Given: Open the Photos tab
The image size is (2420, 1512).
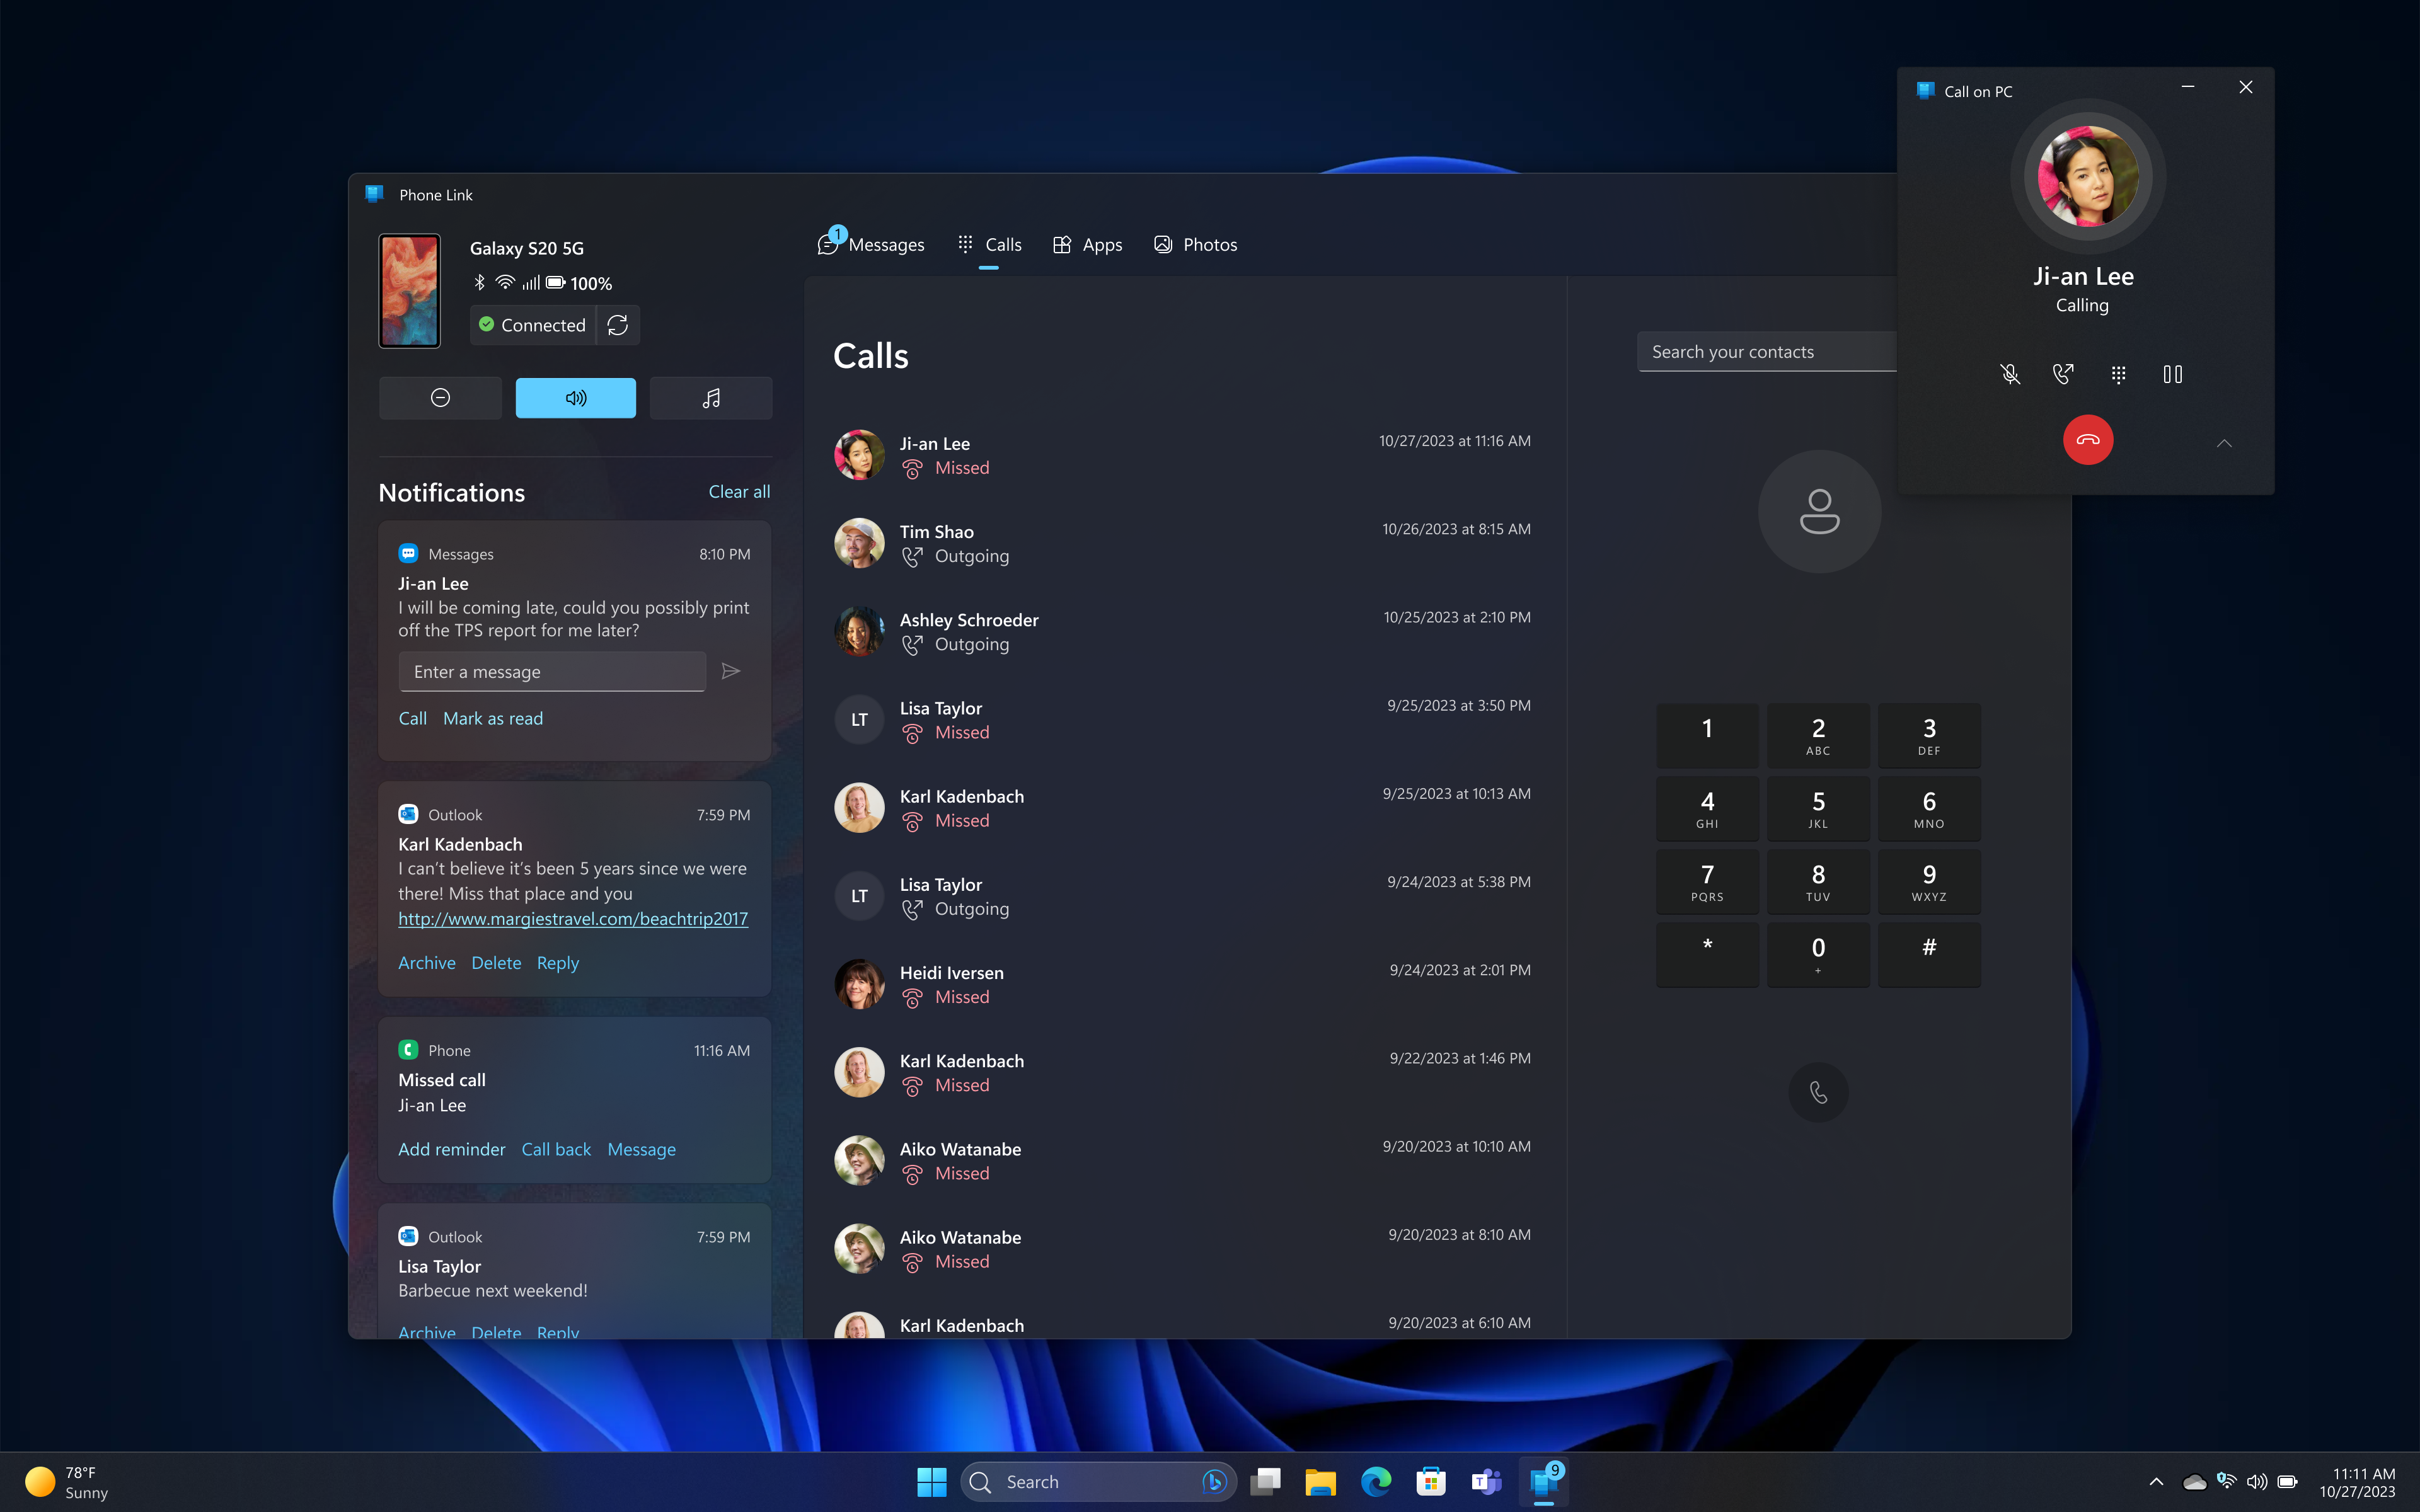Looking at the screenshot, I should click(1196, 245).
